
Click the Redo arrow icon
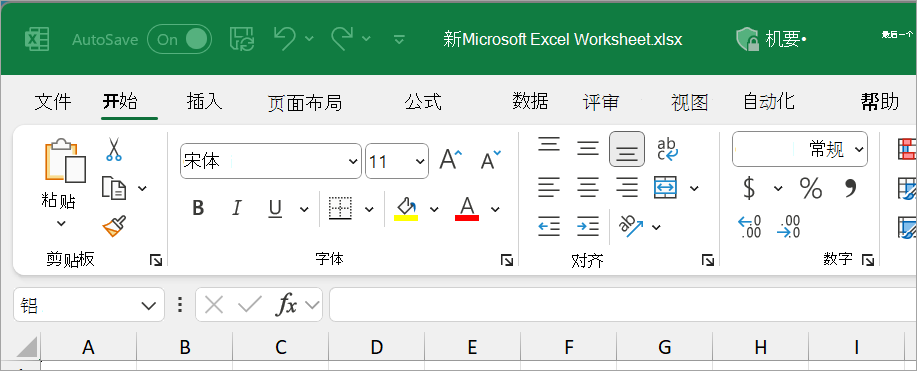pos(342,39)
